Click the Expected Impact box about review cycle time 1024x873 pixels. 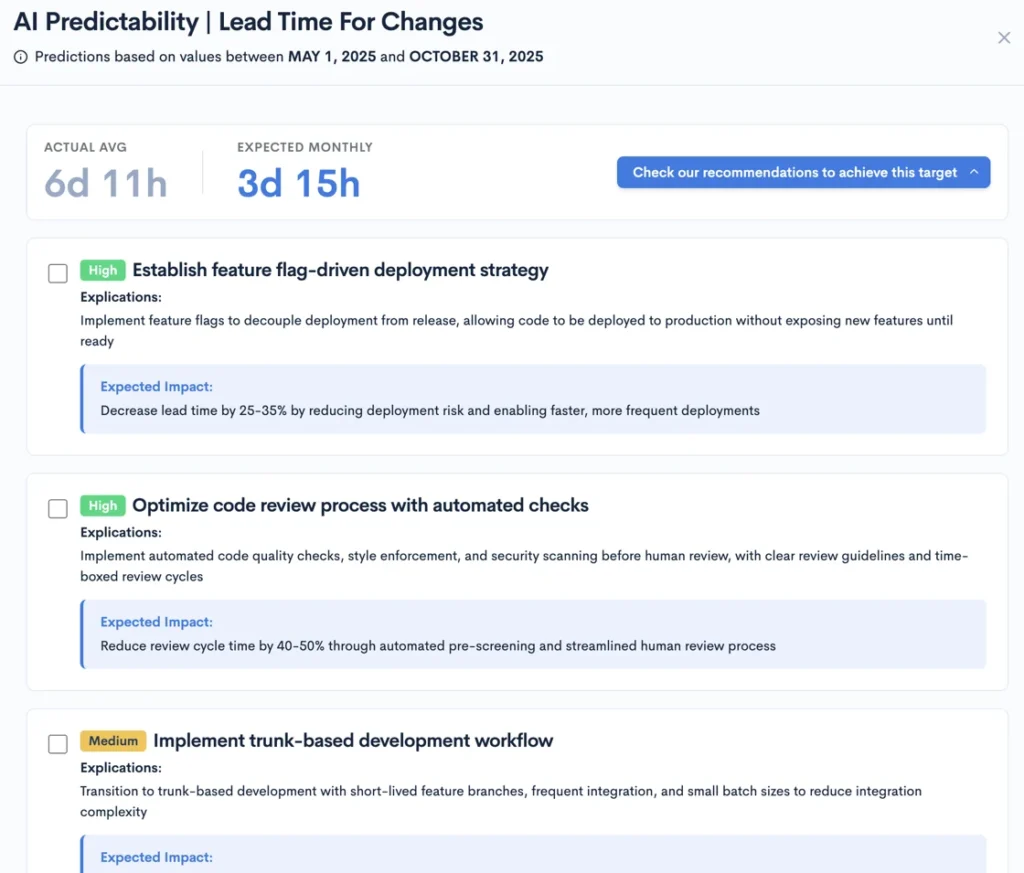click(534, 634)
